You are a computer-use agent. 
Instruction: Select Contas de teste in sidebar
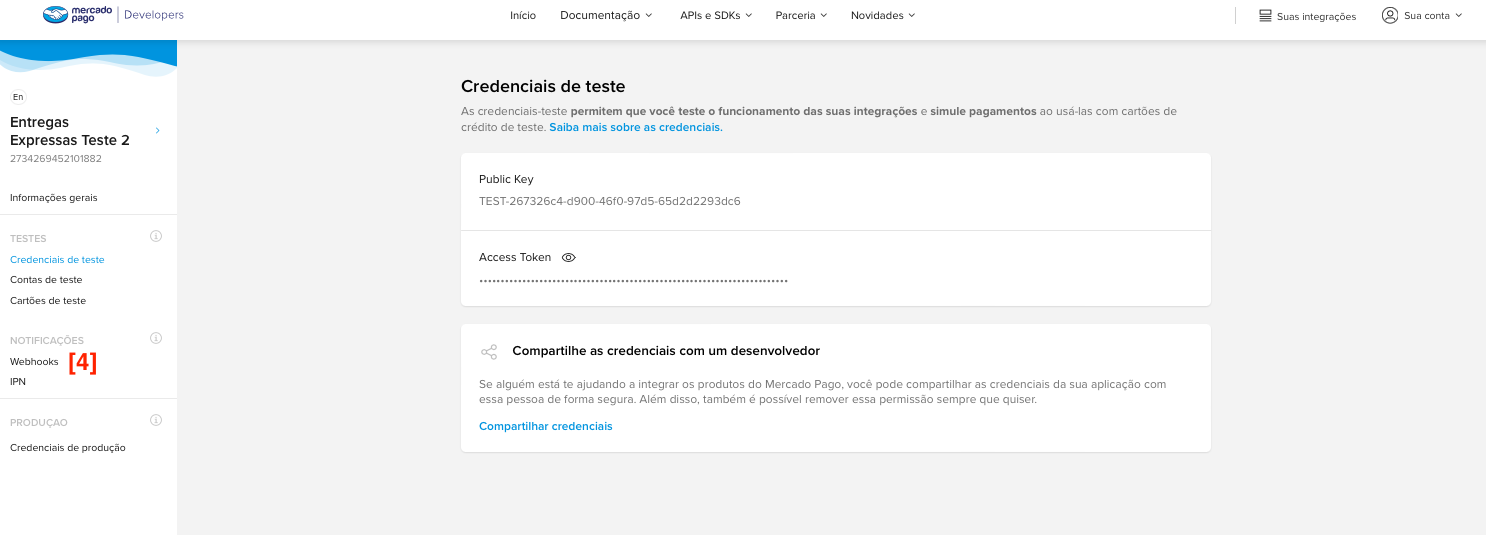[46, 280]
